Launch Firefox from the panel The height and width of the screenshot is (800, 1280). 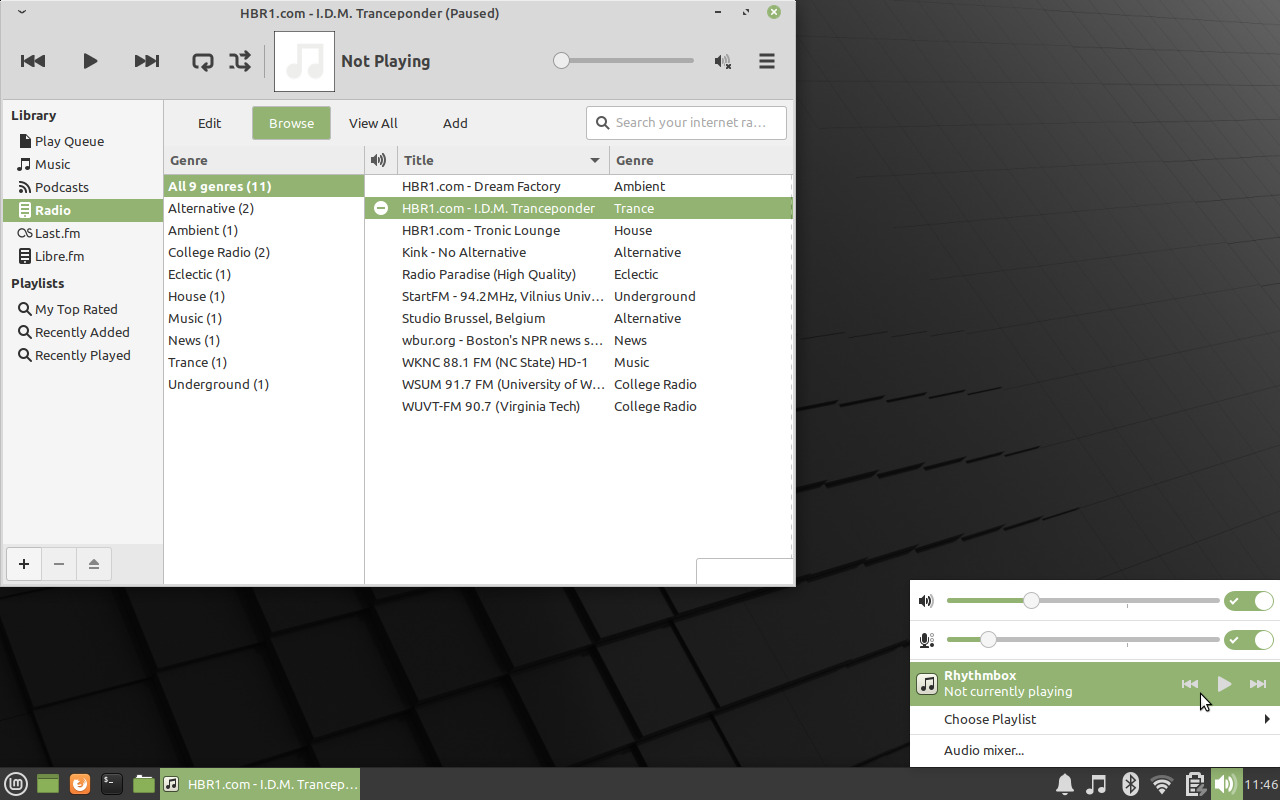pyautogui.click(x=80, y=784)
